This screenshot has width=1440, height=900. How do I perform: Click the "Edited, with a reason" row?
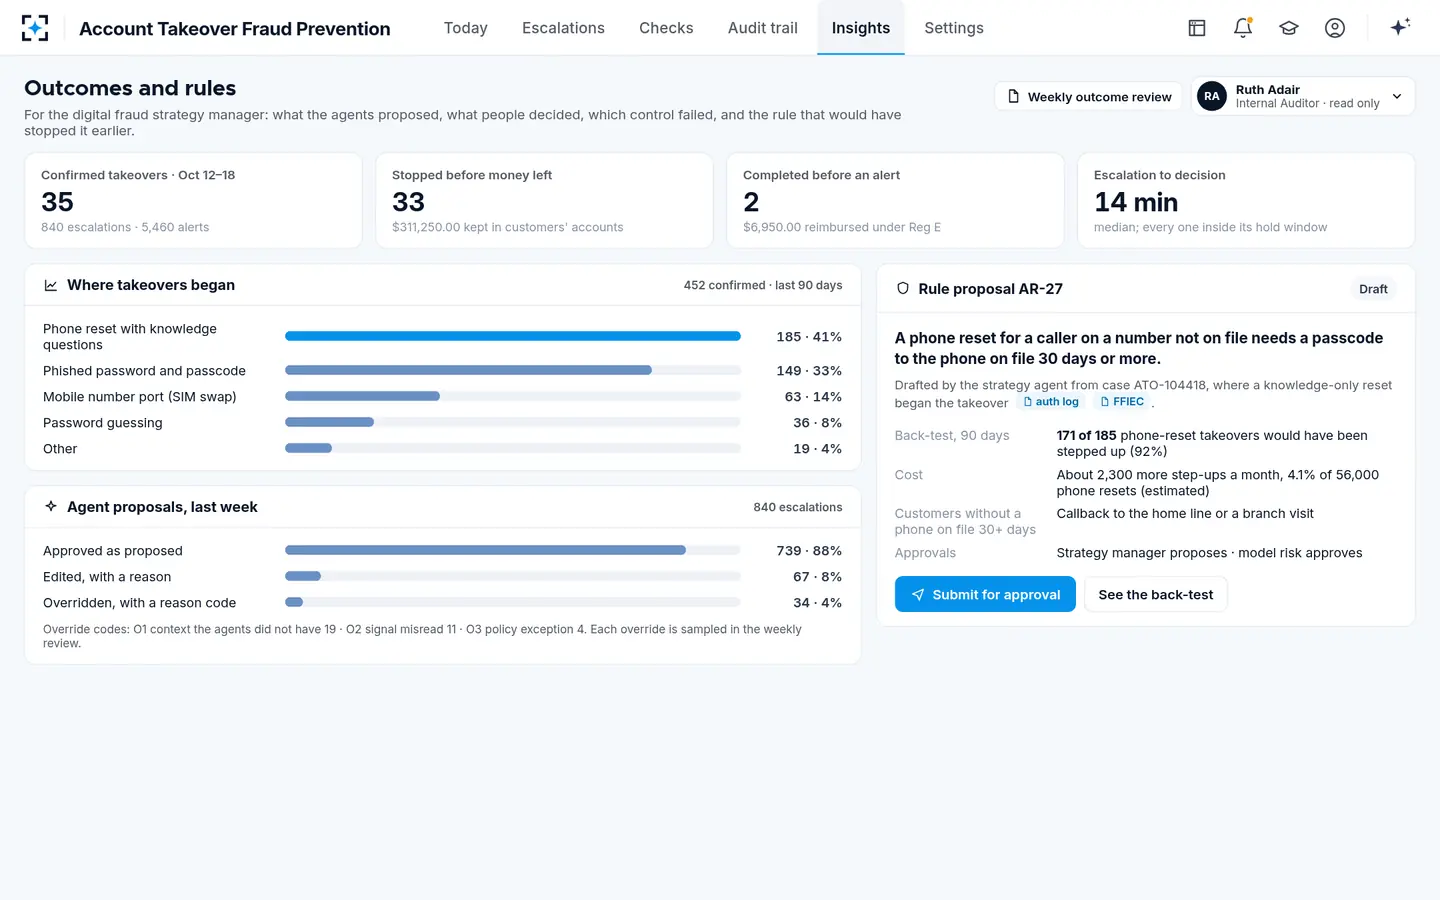pos(442,577)
